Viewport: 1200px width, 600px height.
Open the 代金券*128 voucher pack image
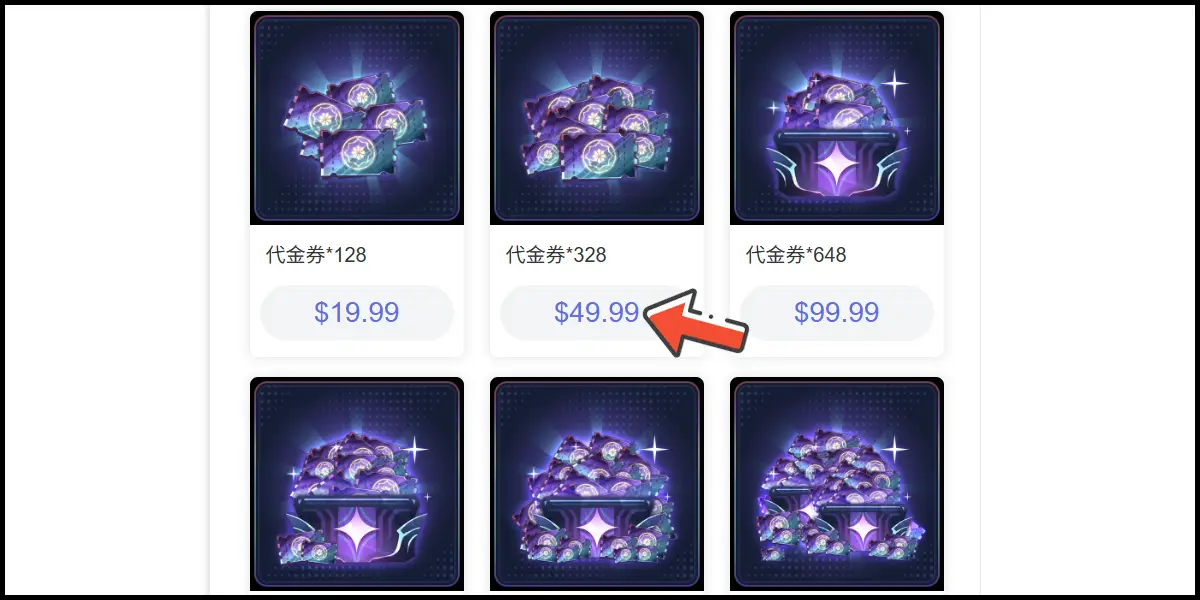pos(357,118)
